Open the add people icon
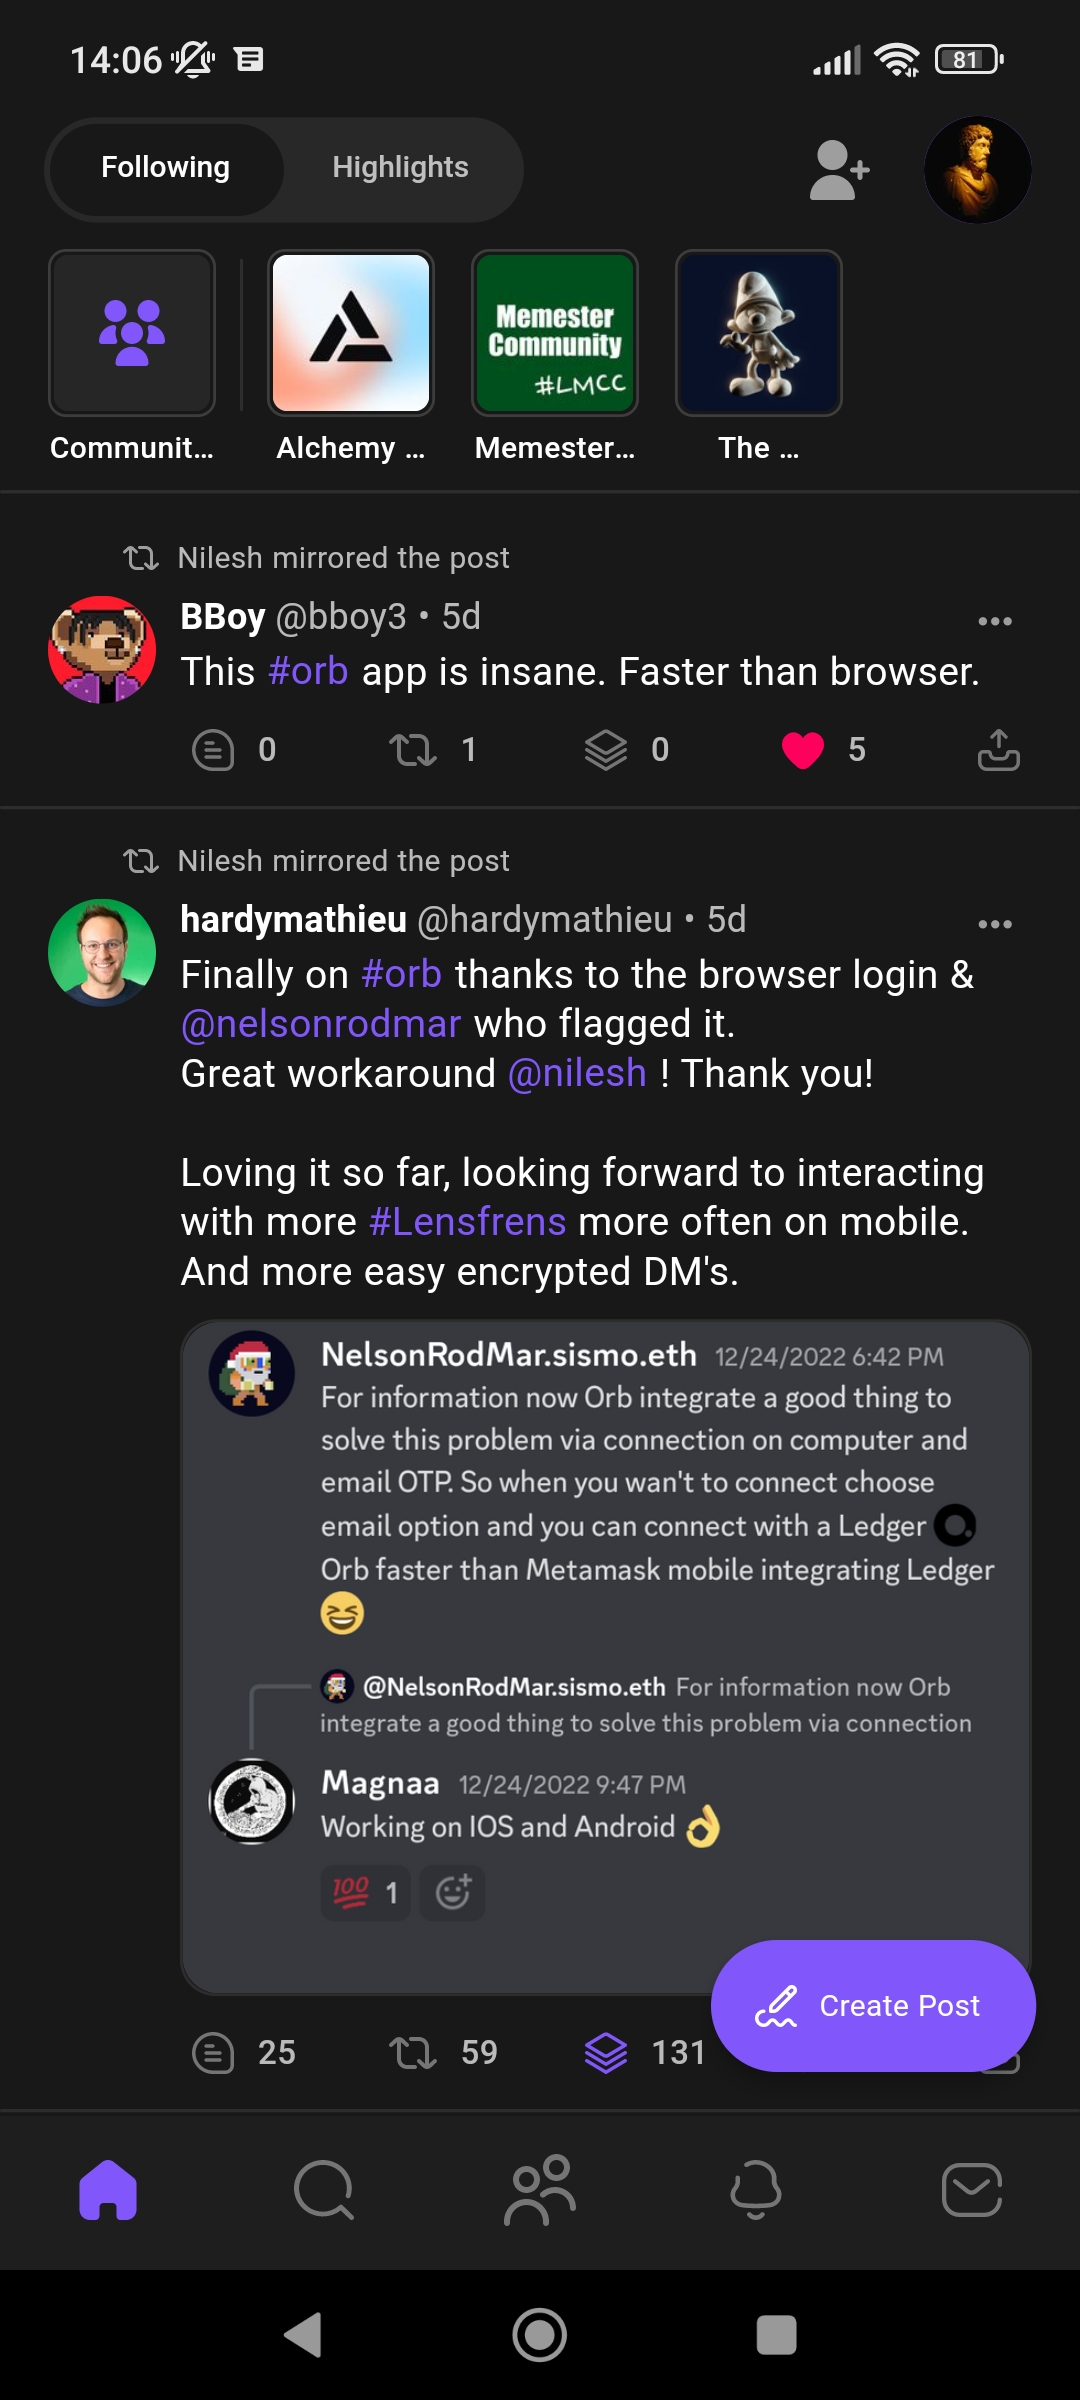This screenshot has width=1080, height=2400. click(839, 170)
